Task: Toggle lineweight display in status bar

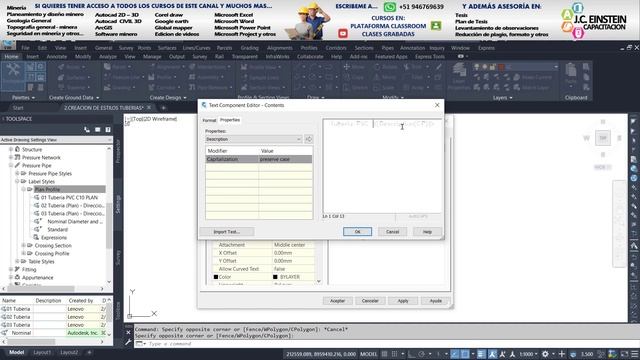Action: [482, 354]
